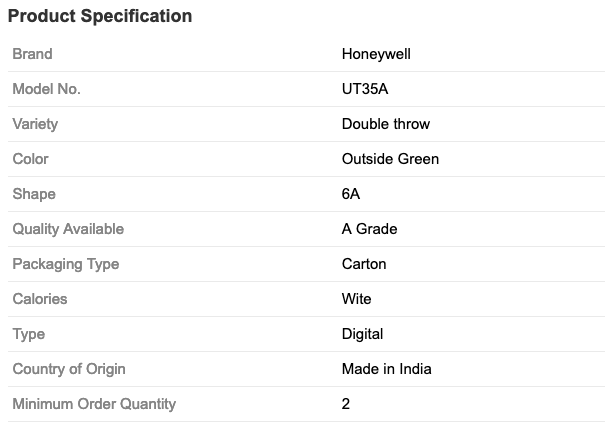Click the Variety label

(35, 124)
